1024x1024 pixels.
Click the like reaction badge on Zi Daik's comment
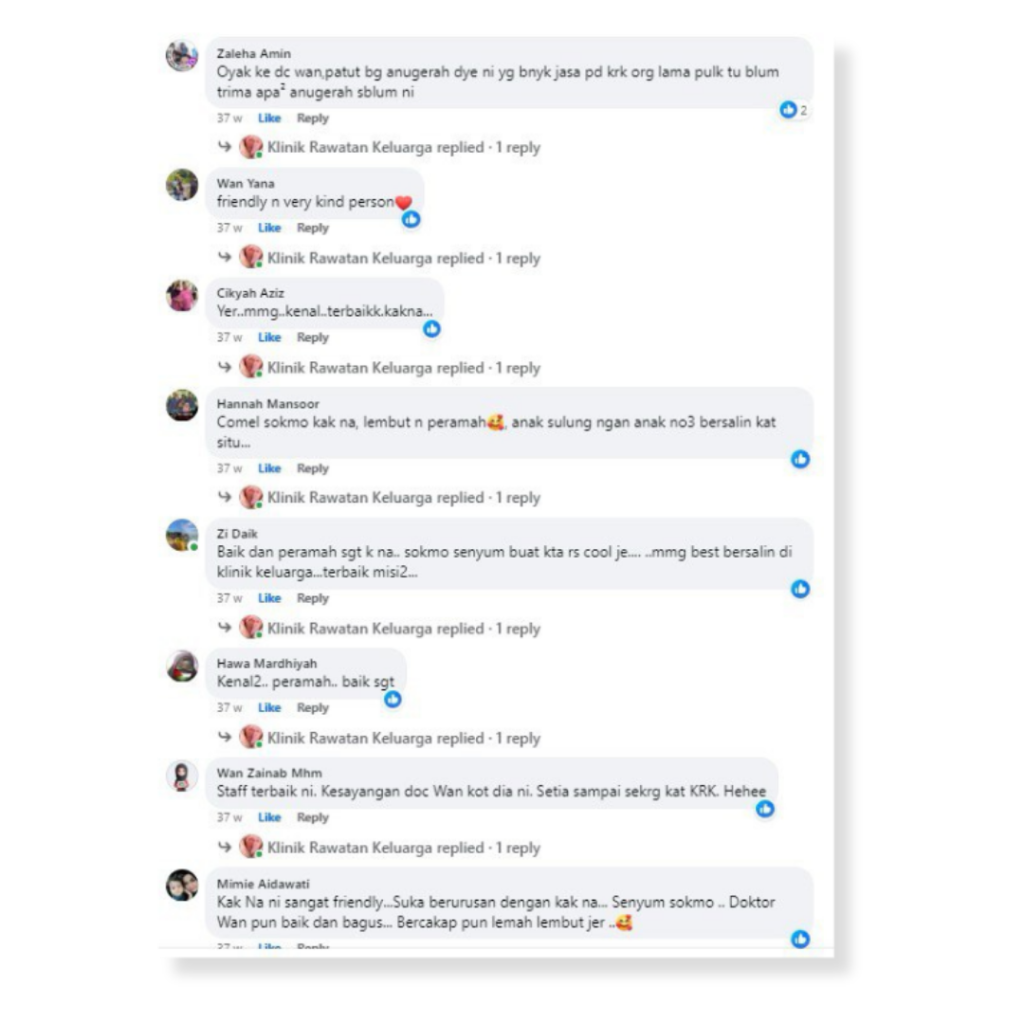point(800,589)
